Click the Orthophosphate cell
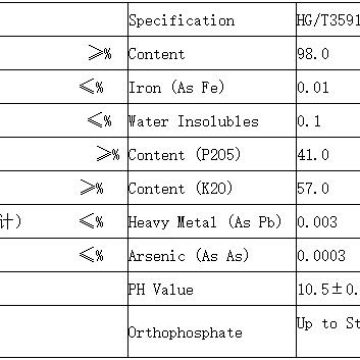The image size is (360, 360). click(212, 331)
